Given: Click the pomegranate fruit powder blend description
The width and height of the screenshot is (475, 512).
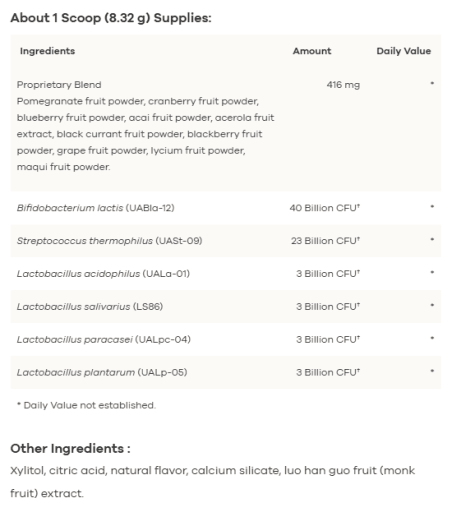Looking at the screenshot, I should point(145,134).
